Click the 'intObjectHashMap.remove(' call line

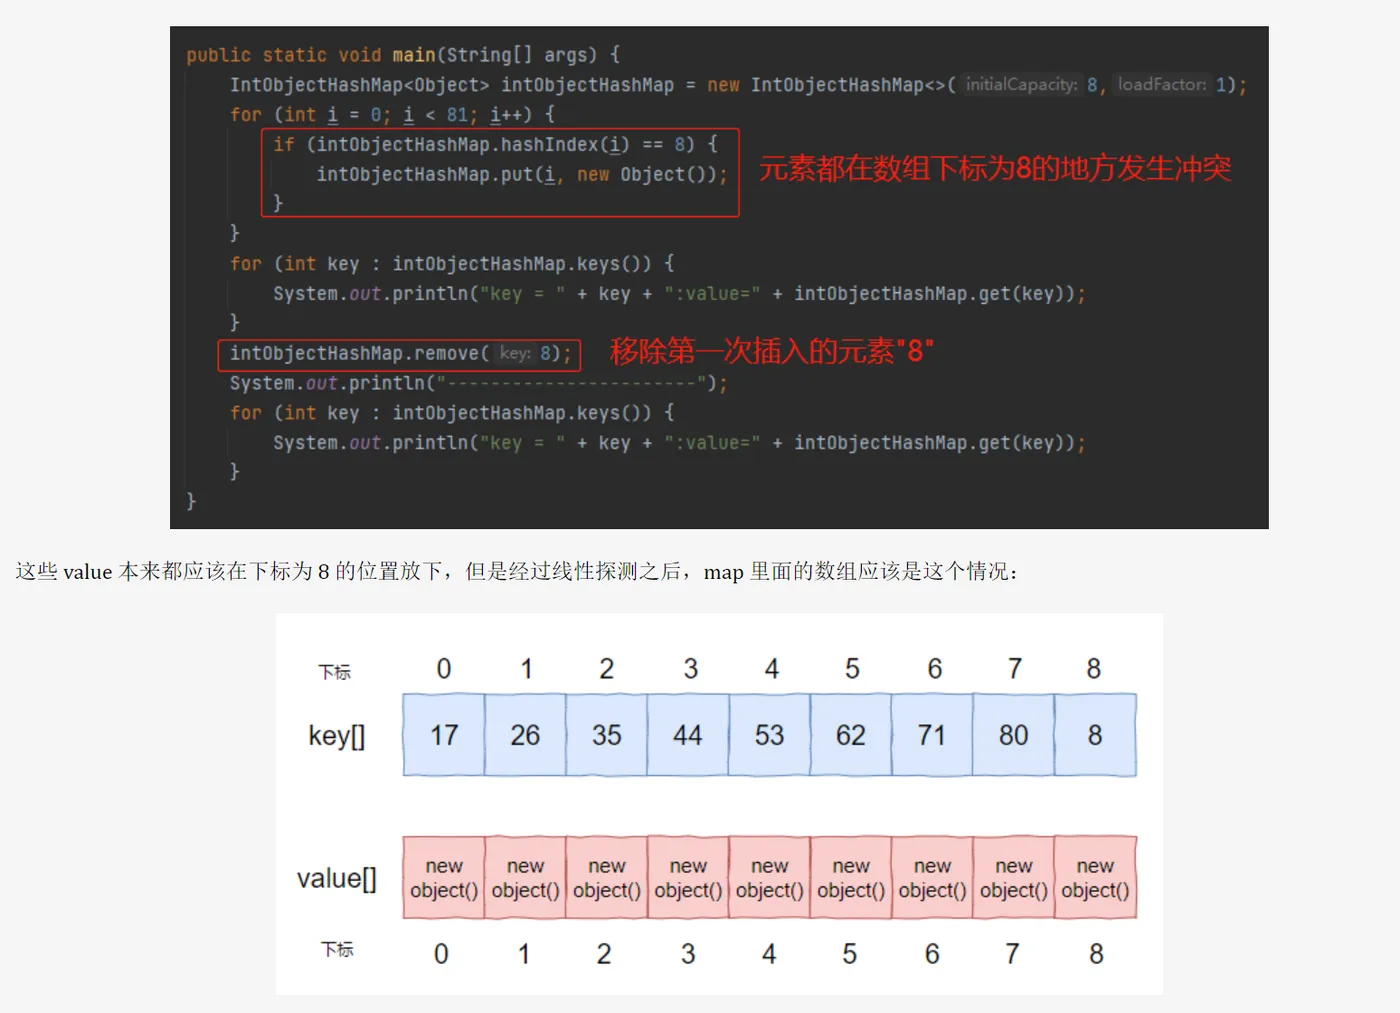pyautogui.click(x=400, y=354)
